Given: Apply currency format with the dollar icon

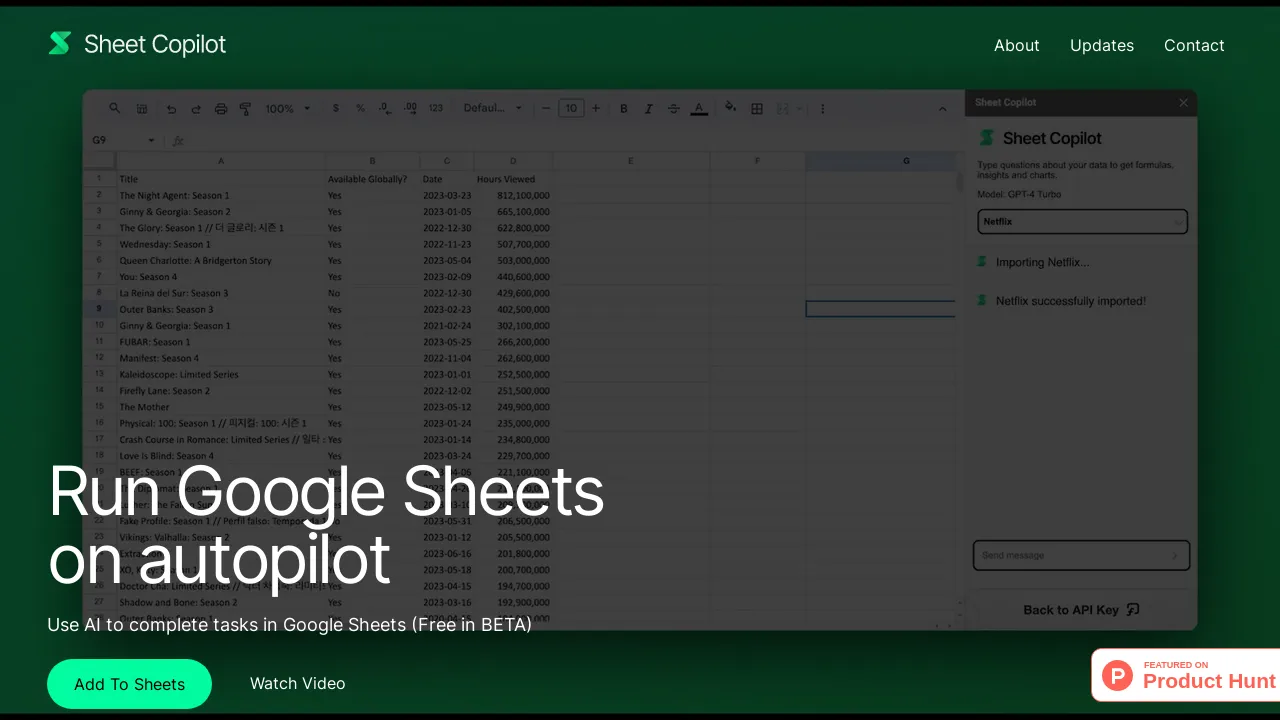Looking at the screenshot, I should point(335,108).
